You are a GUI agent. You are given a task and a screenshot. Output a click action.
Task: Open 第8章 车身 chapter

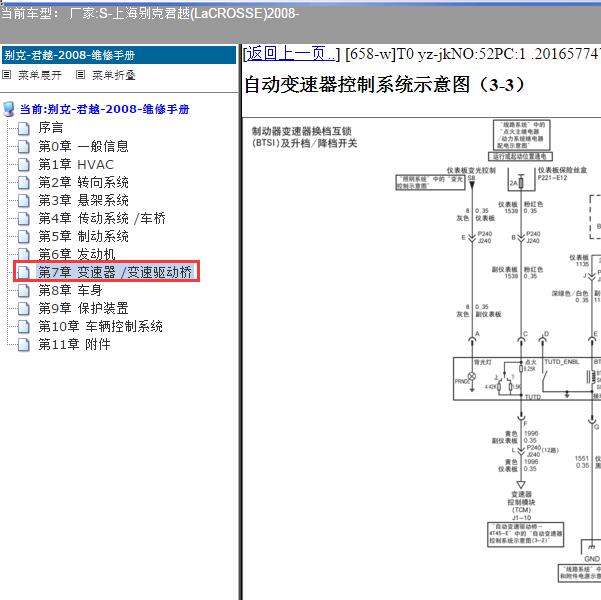[x=70, y=290]
